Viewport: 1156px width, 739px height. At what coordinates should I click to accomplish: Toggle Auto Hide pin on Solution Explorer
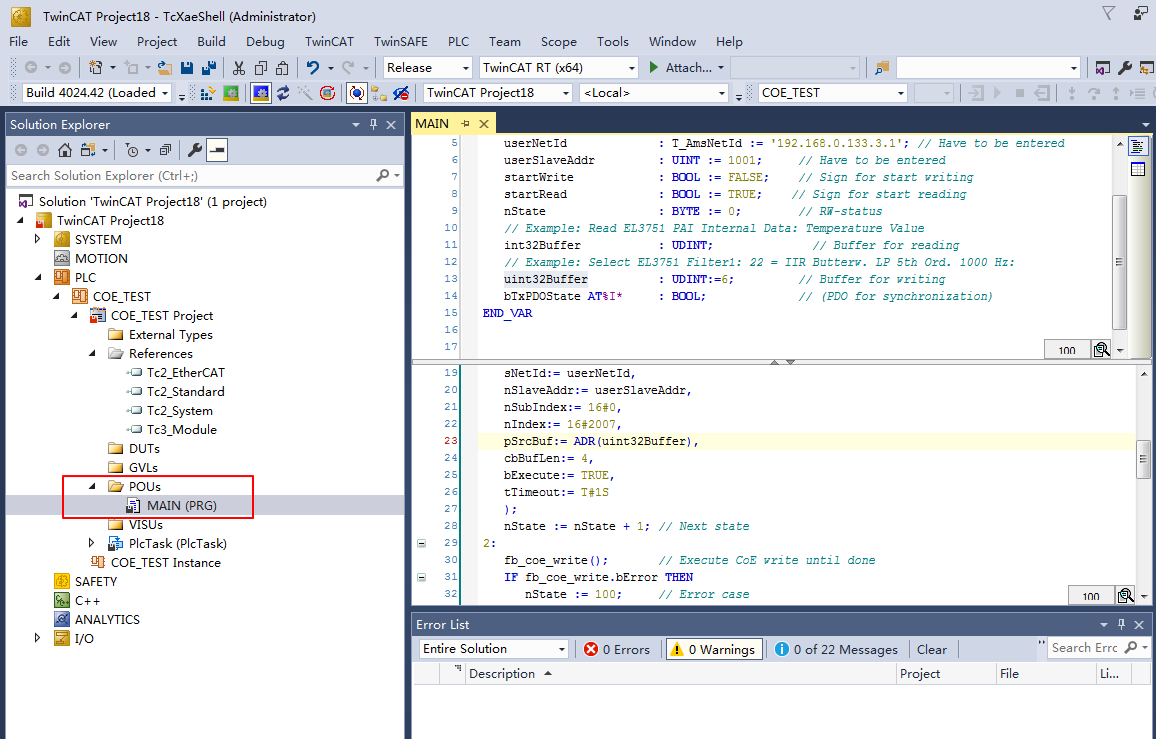373,125
